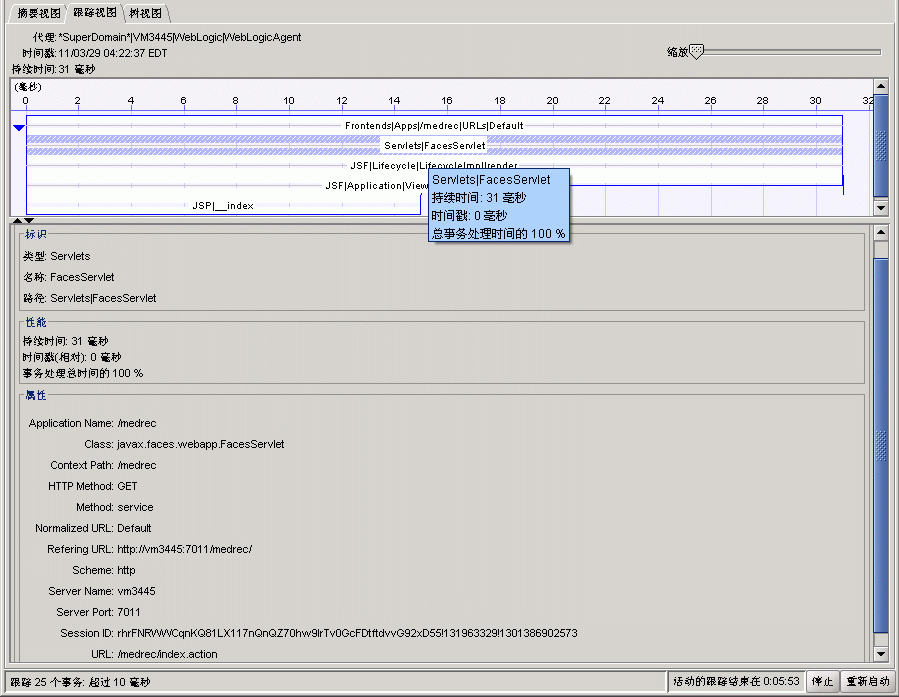Expand the trace pane with the down splitter arrow

(29, 220)
